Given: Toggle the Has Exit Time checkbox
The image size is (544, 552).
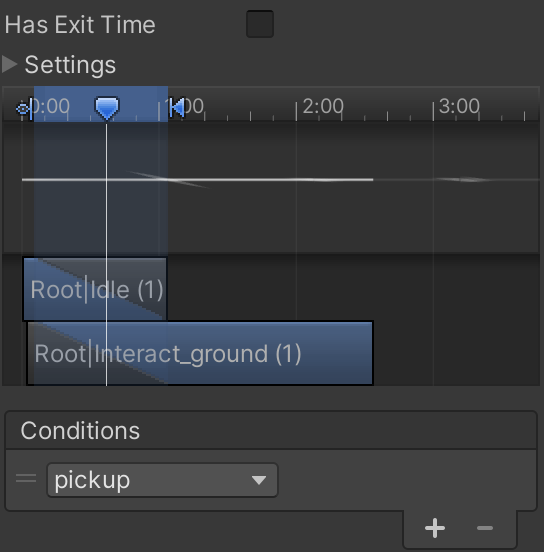Looking at the screenshot, I should [x=260, y=24].
